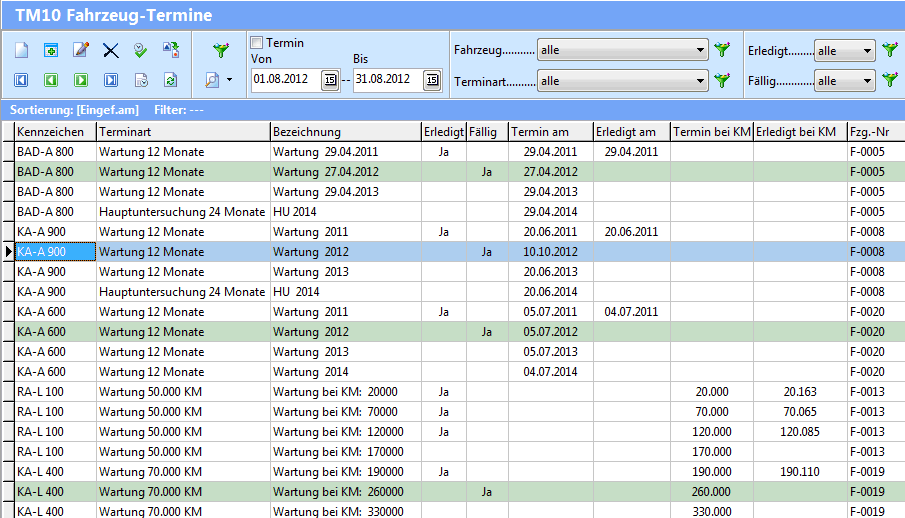
Task: Click the Termin am column header
Action: 550,132
